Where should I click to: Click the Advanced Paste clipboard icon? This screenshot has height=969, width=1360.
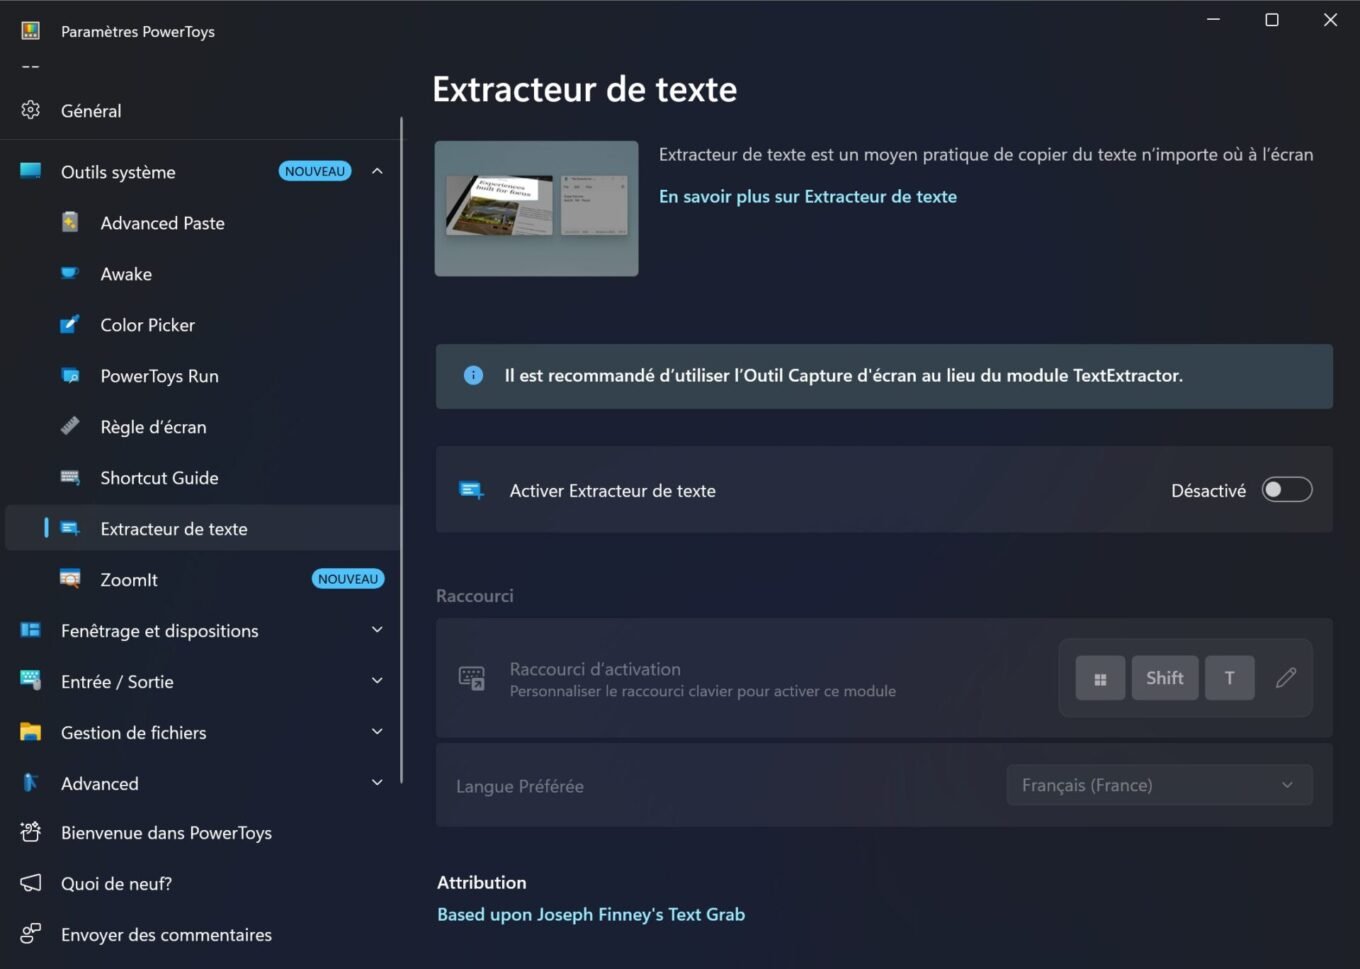pyautogui.click(x=70, y=222)
